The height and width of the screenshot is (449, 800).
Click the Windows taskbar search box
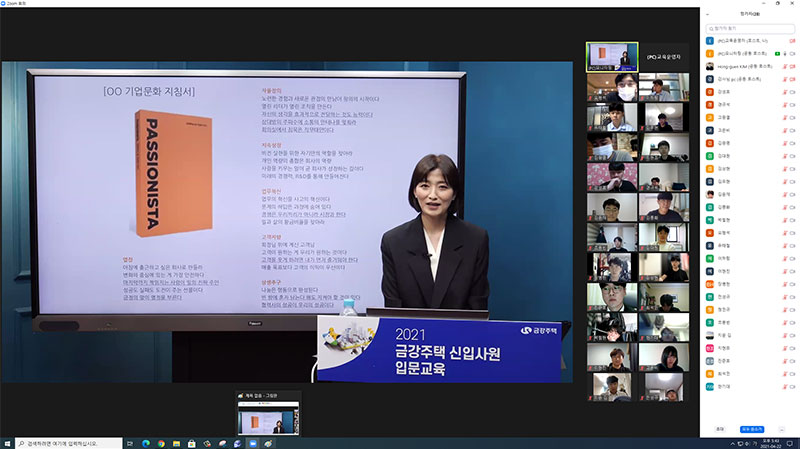[68, 443]
